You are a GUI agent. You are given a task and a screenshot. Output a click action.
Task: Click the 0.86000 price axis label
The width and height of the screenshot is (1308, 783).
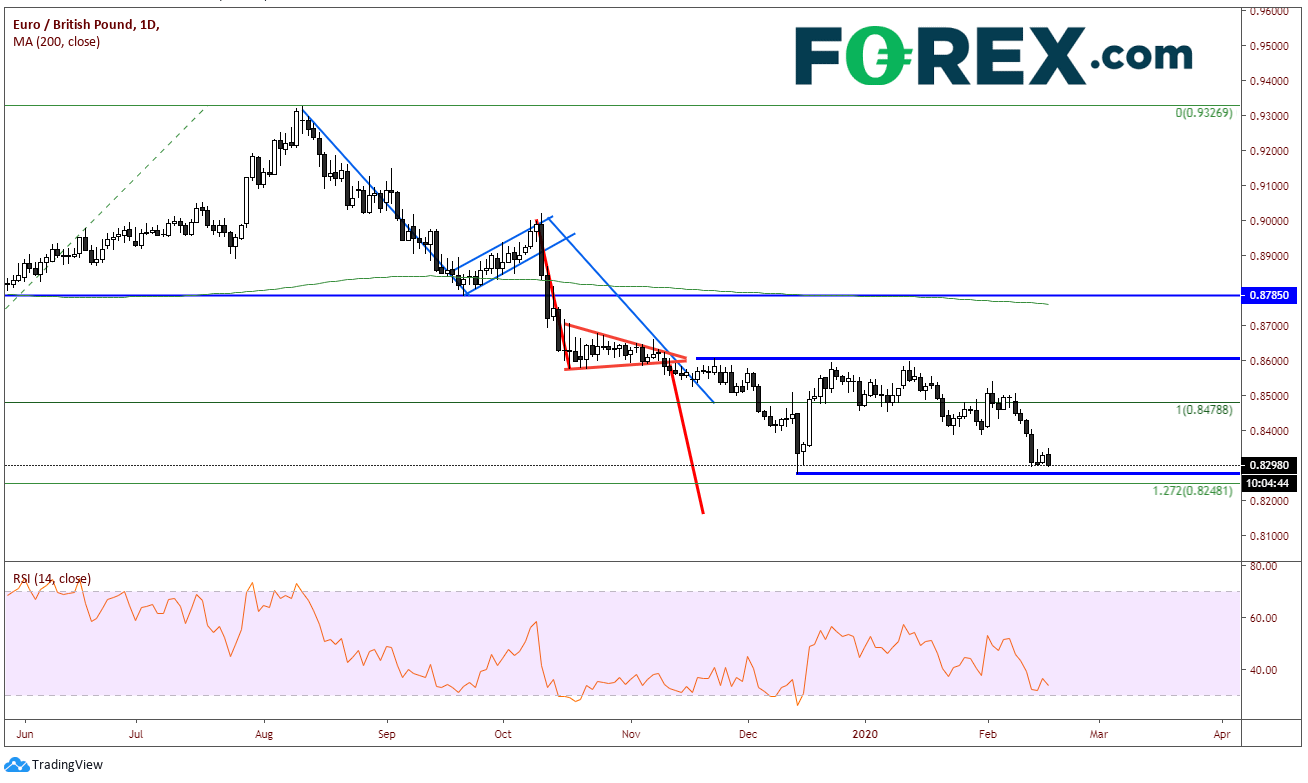(x=1267, y=361)
